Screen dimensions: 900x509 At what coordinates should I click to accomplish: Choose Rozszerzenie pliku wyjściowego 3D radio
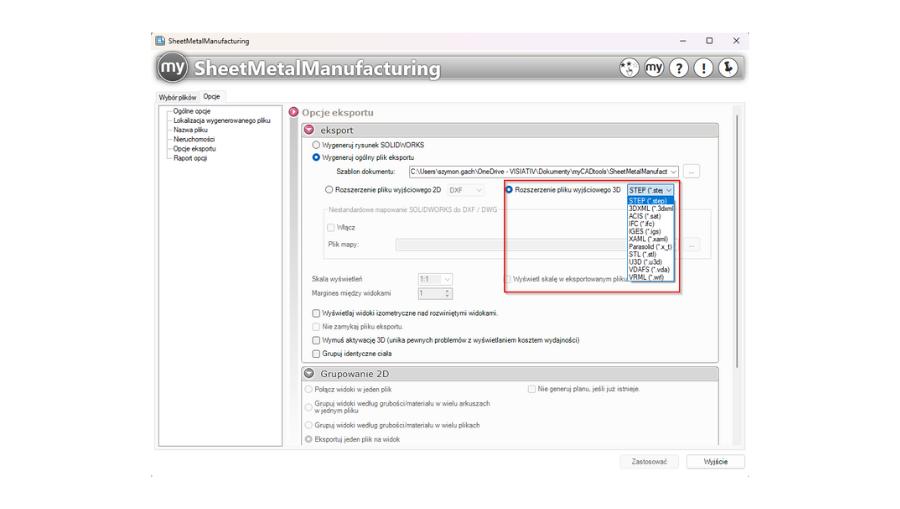coord(509,189)
